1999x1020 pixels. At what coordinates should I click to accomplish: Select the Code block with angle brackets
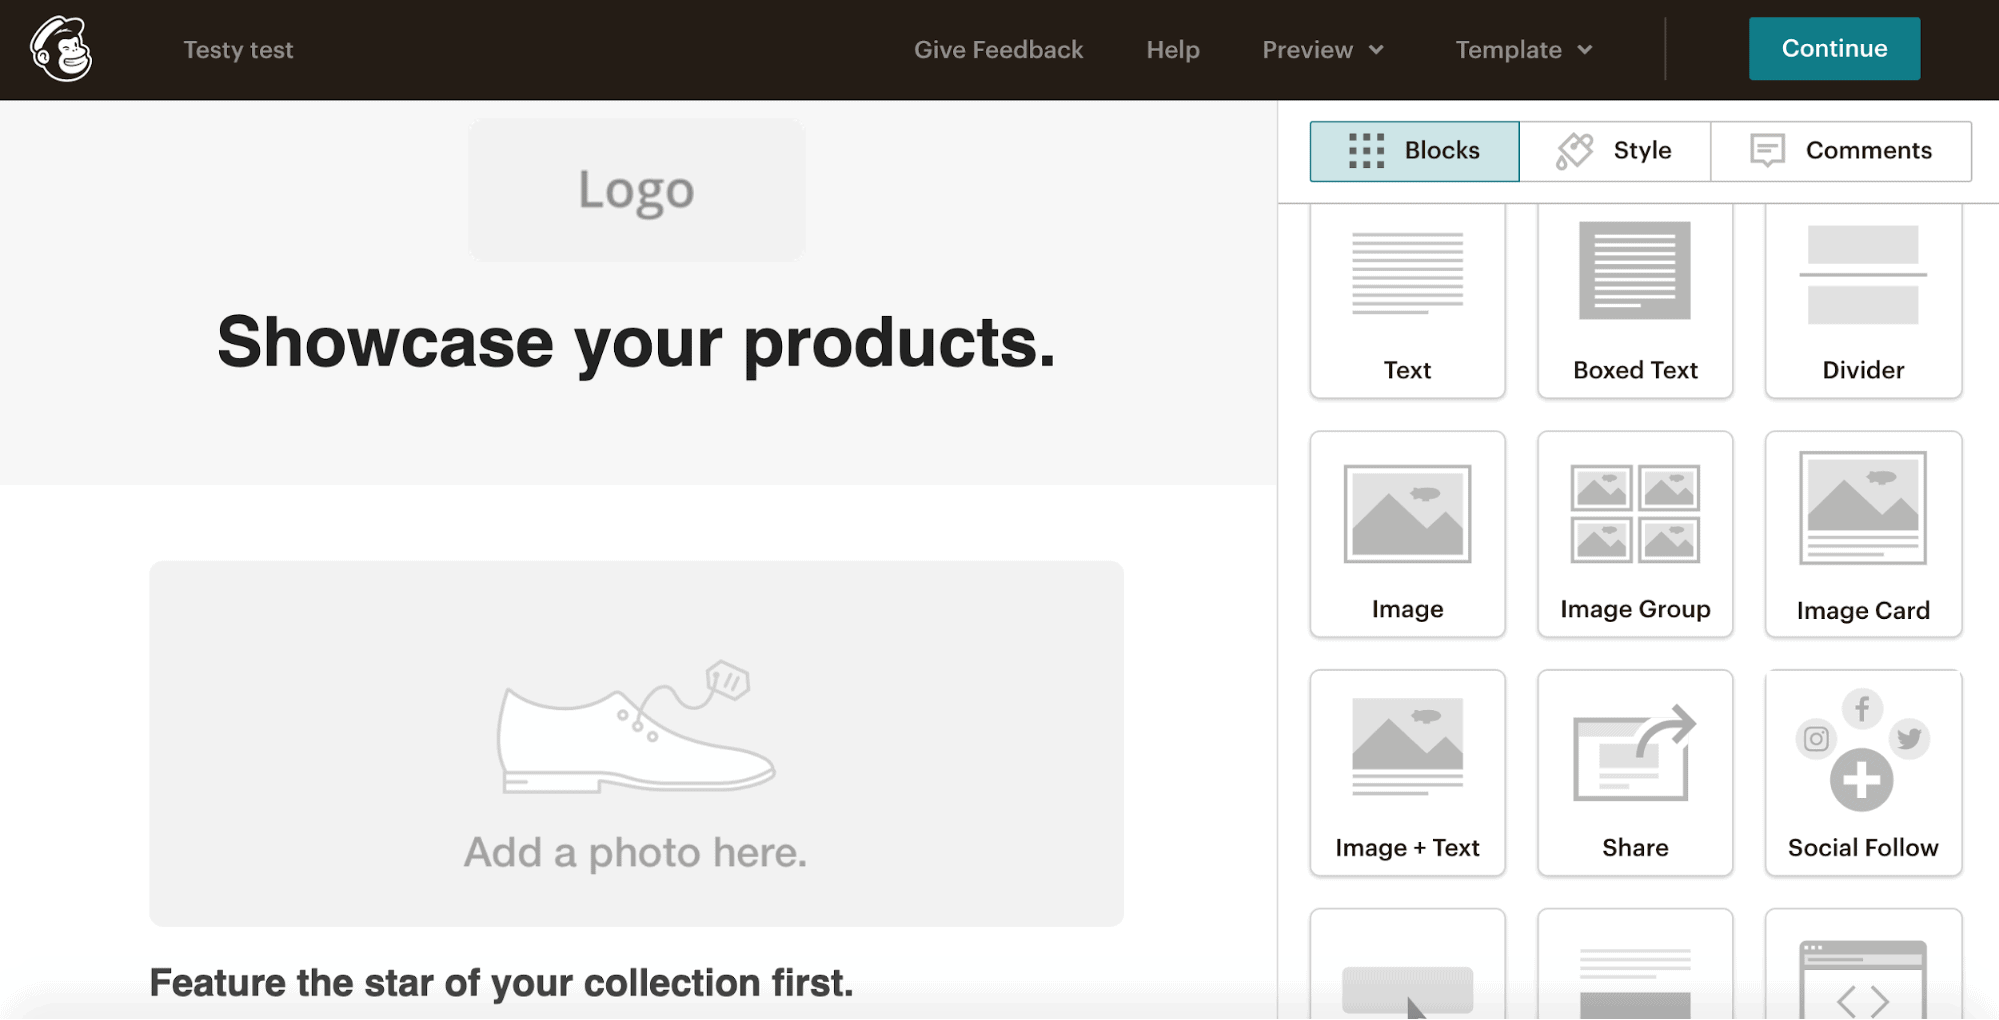[x=1863, y=966]
